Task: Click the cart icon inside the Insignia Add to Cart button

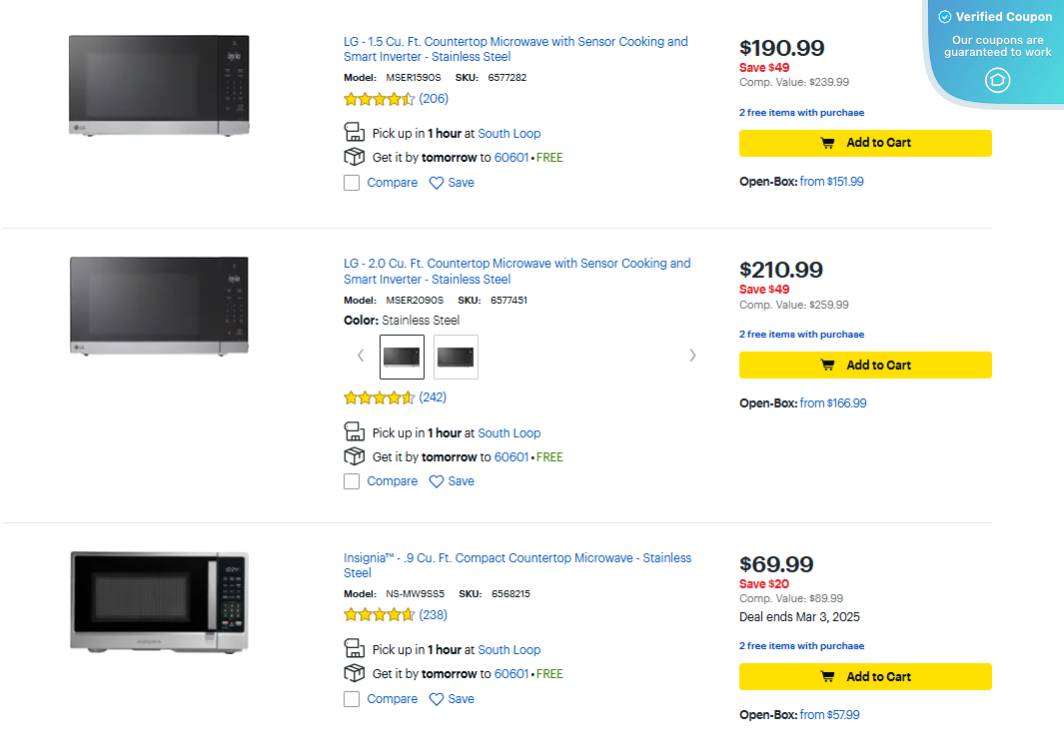Action: tap(828, 676)
